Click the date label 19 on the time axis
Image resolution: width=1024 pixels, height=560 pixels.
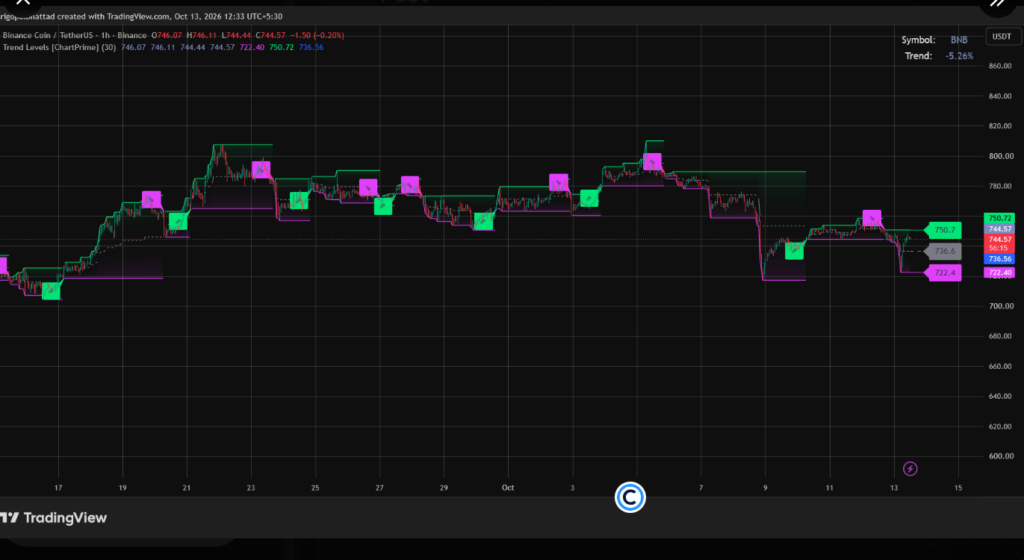click(x=122, y=488)
